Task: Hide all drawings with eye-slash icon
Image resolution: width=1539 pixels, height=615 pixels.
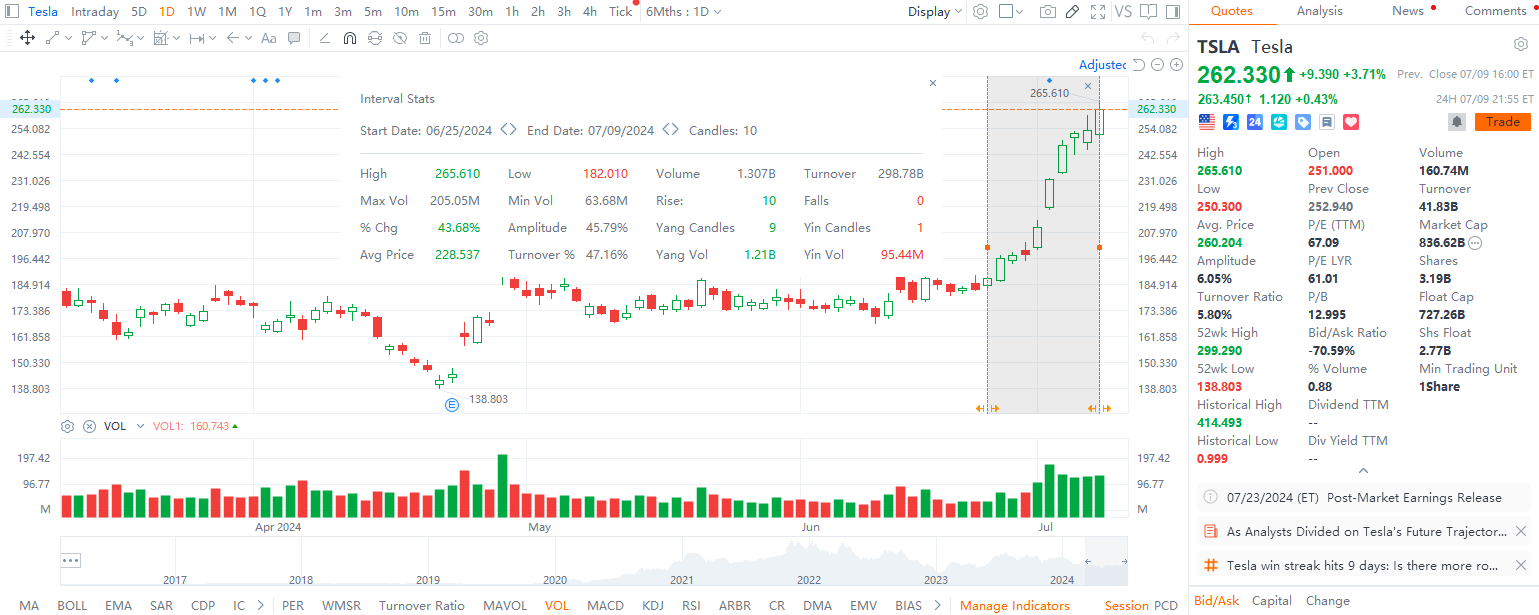Action: (400, 38)
